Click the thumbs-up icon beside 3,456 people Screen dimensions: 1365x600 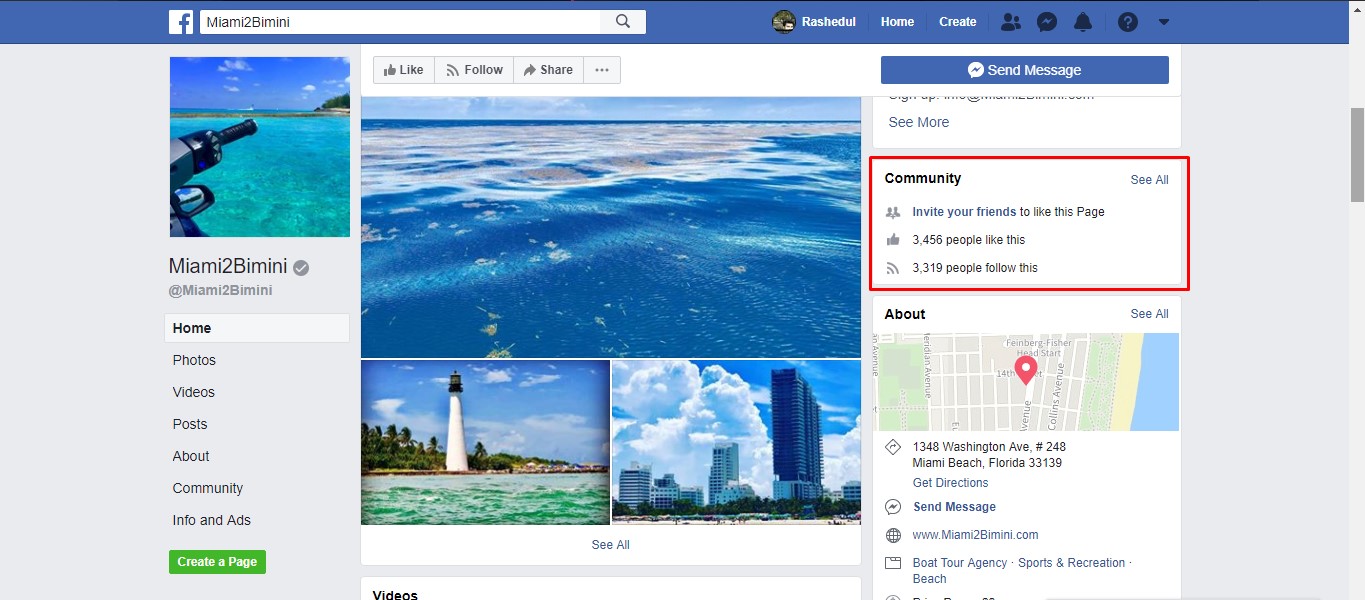point(893,240)
